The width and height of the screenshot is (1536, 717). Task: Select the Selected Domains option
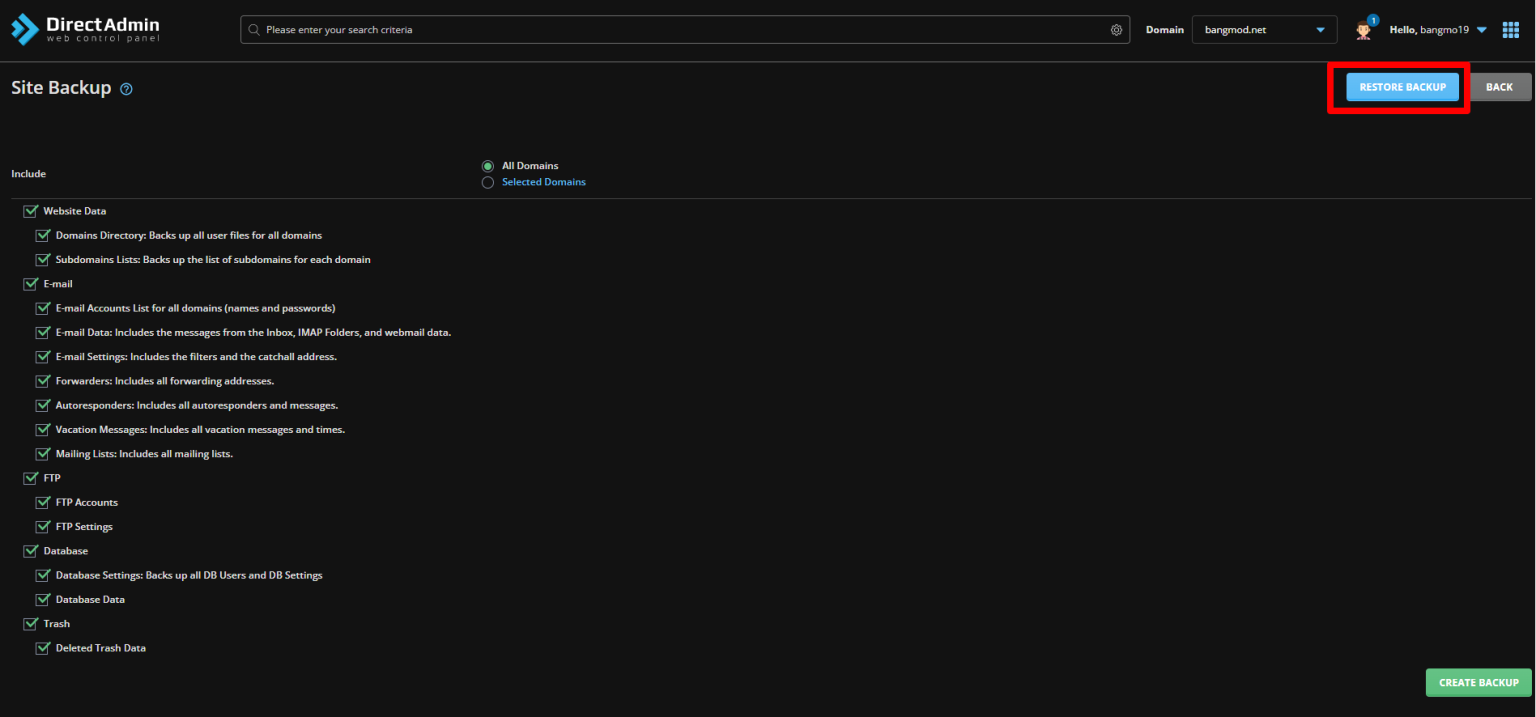[487, 182]
